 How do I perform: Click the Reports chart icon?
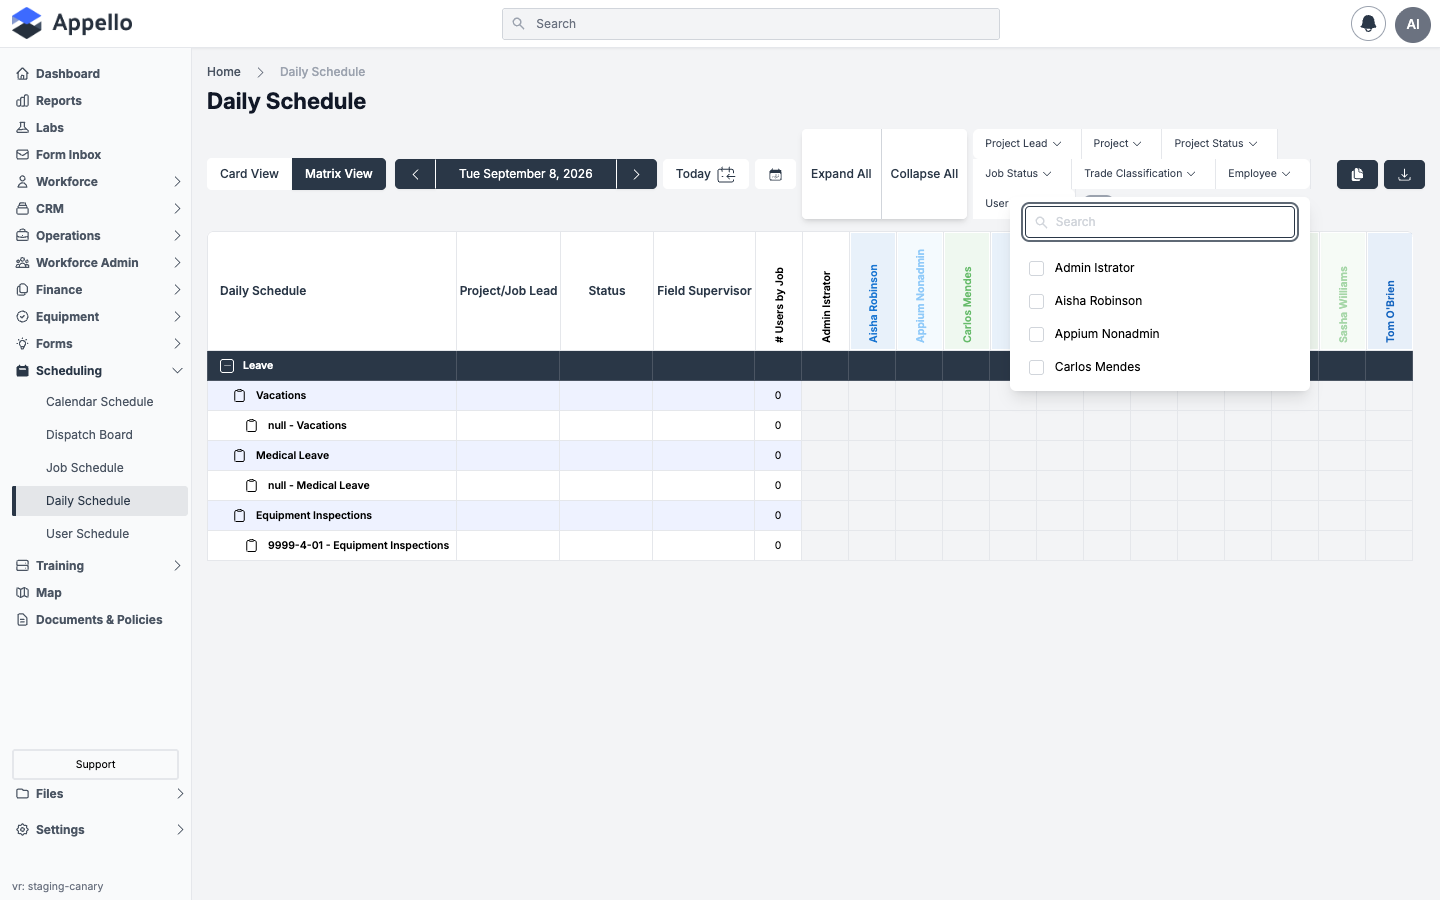point(22,101)
